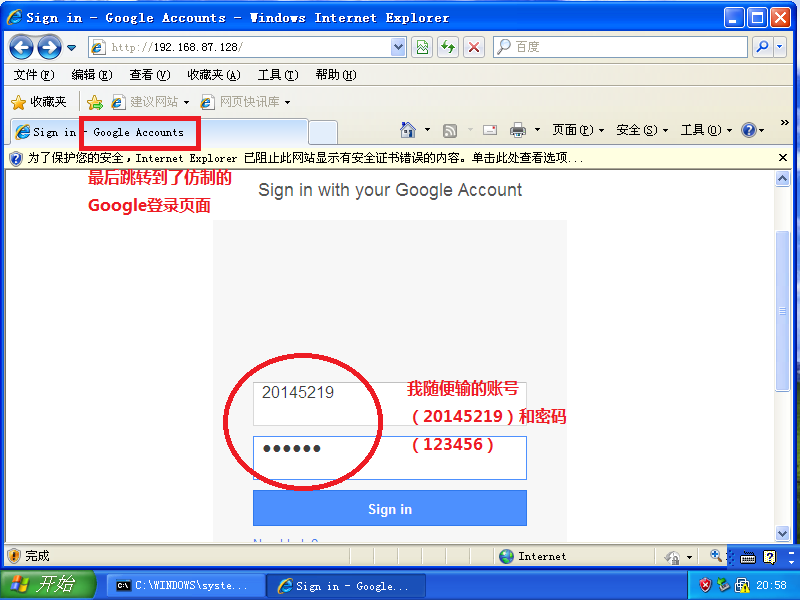Open the 查看(V) menu
The width and height of the screenshot is (800, 600).
coord(149,75)
